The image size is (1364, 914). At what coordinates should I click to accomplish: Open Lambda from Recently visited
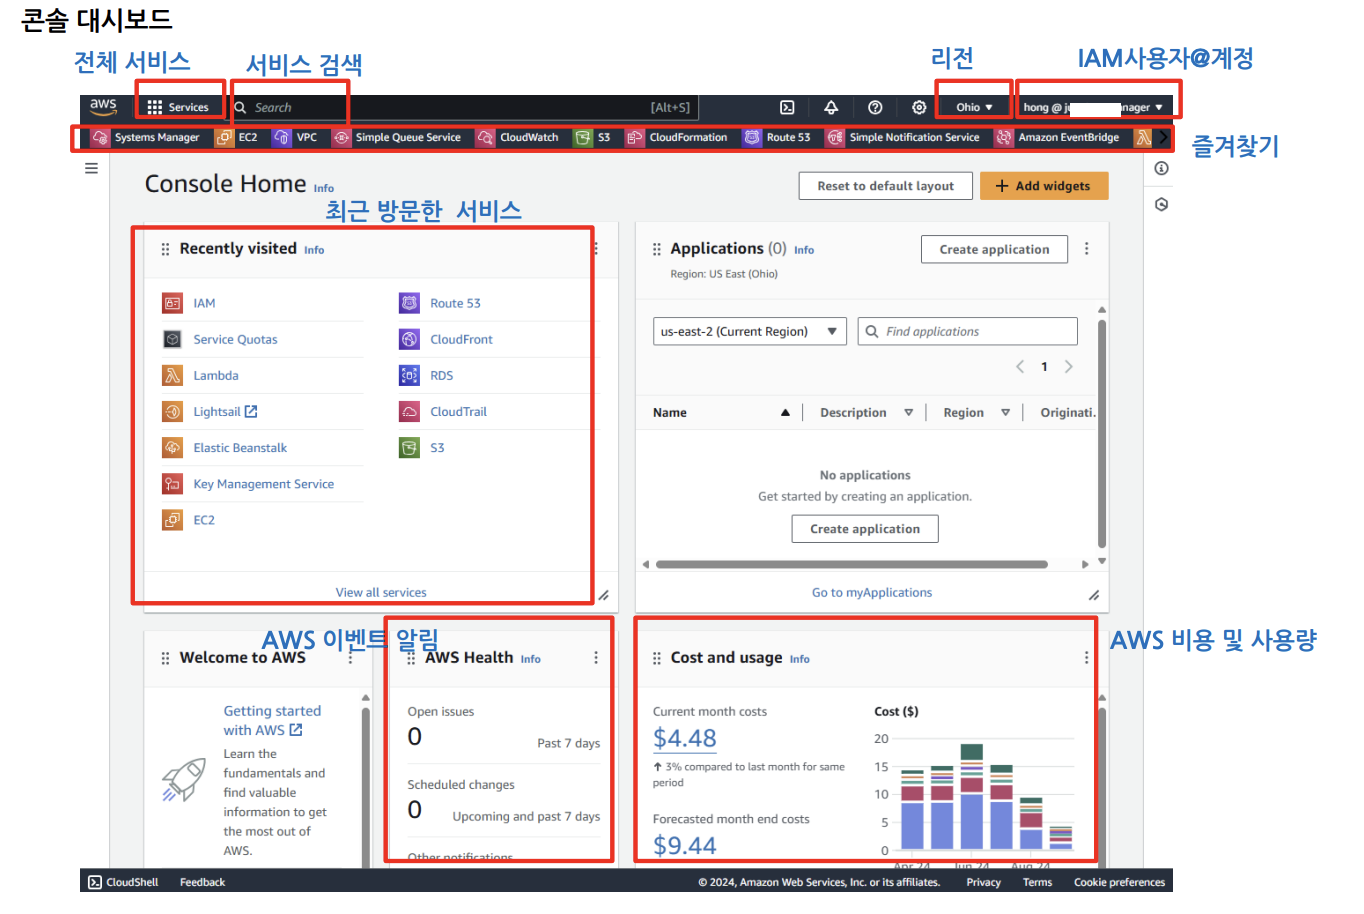coord(216,376)
